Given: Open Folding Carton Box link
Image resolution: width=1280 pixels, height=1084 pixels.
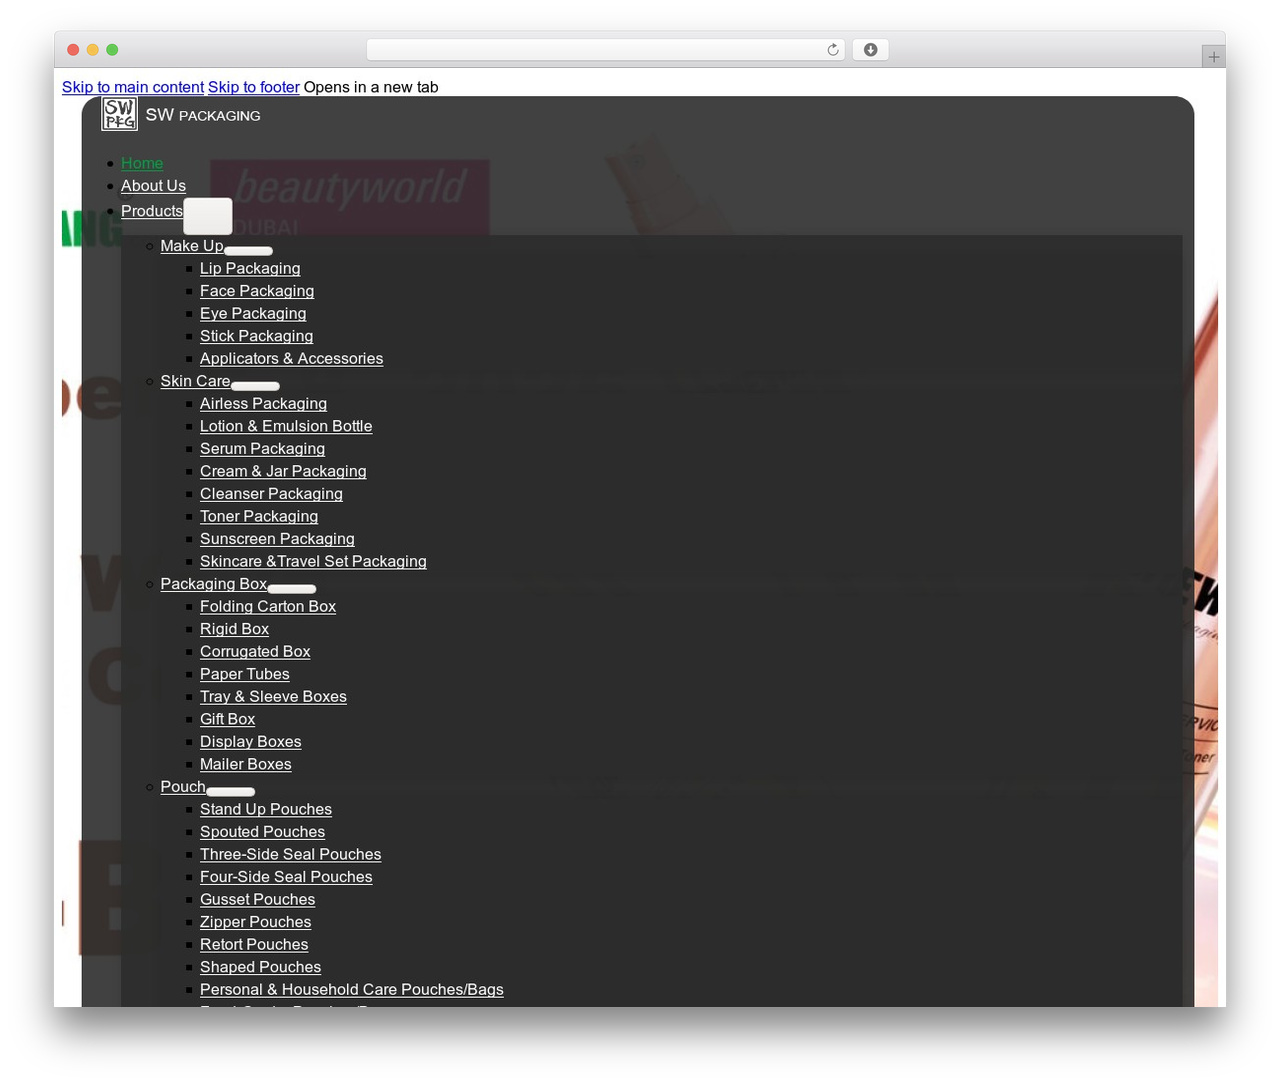Looking at the screenshot, I should pos(268,607).
